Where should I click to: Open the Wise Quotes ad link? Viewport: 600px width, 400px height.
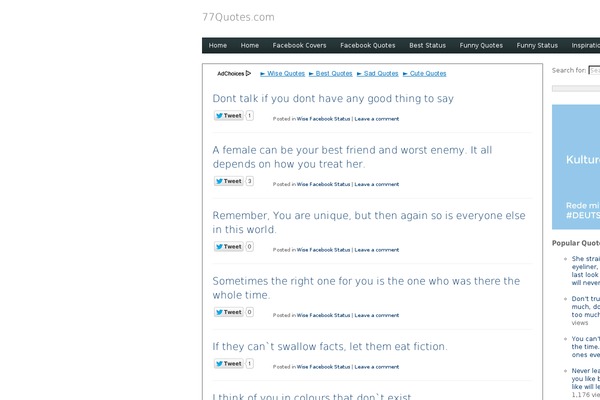282,73
